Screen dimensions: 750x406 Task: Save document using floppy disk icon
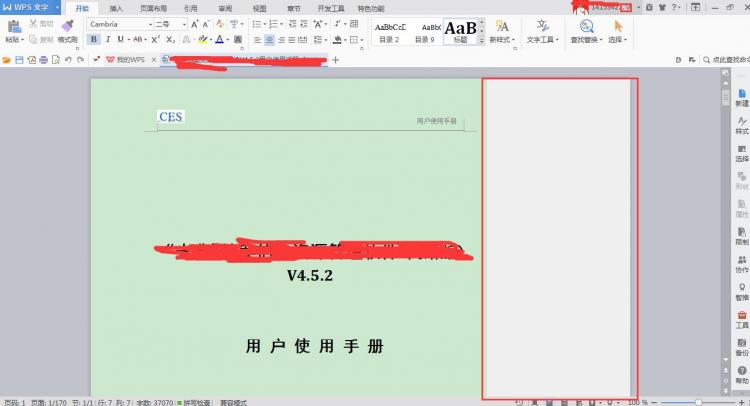tap(19, 60)
